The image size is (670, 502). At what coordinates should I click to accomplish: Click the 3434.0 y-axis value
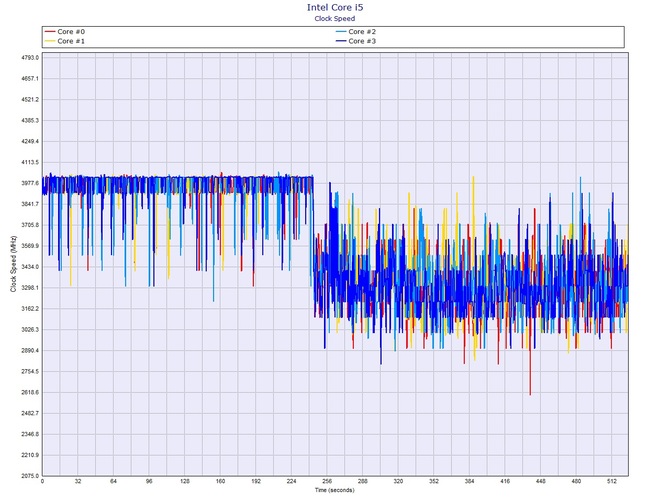[30, 267]
